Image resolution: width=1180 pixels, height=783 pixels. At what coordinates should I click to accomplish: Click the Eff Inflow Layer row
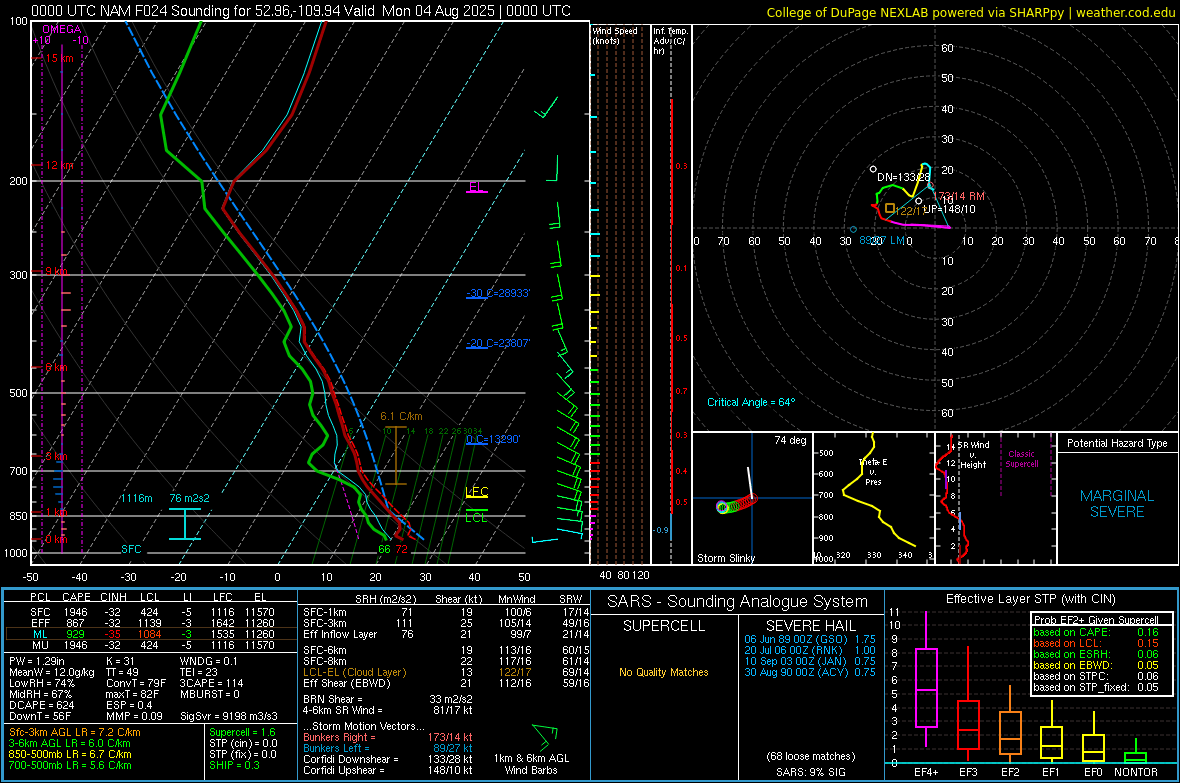coord(445,634)
